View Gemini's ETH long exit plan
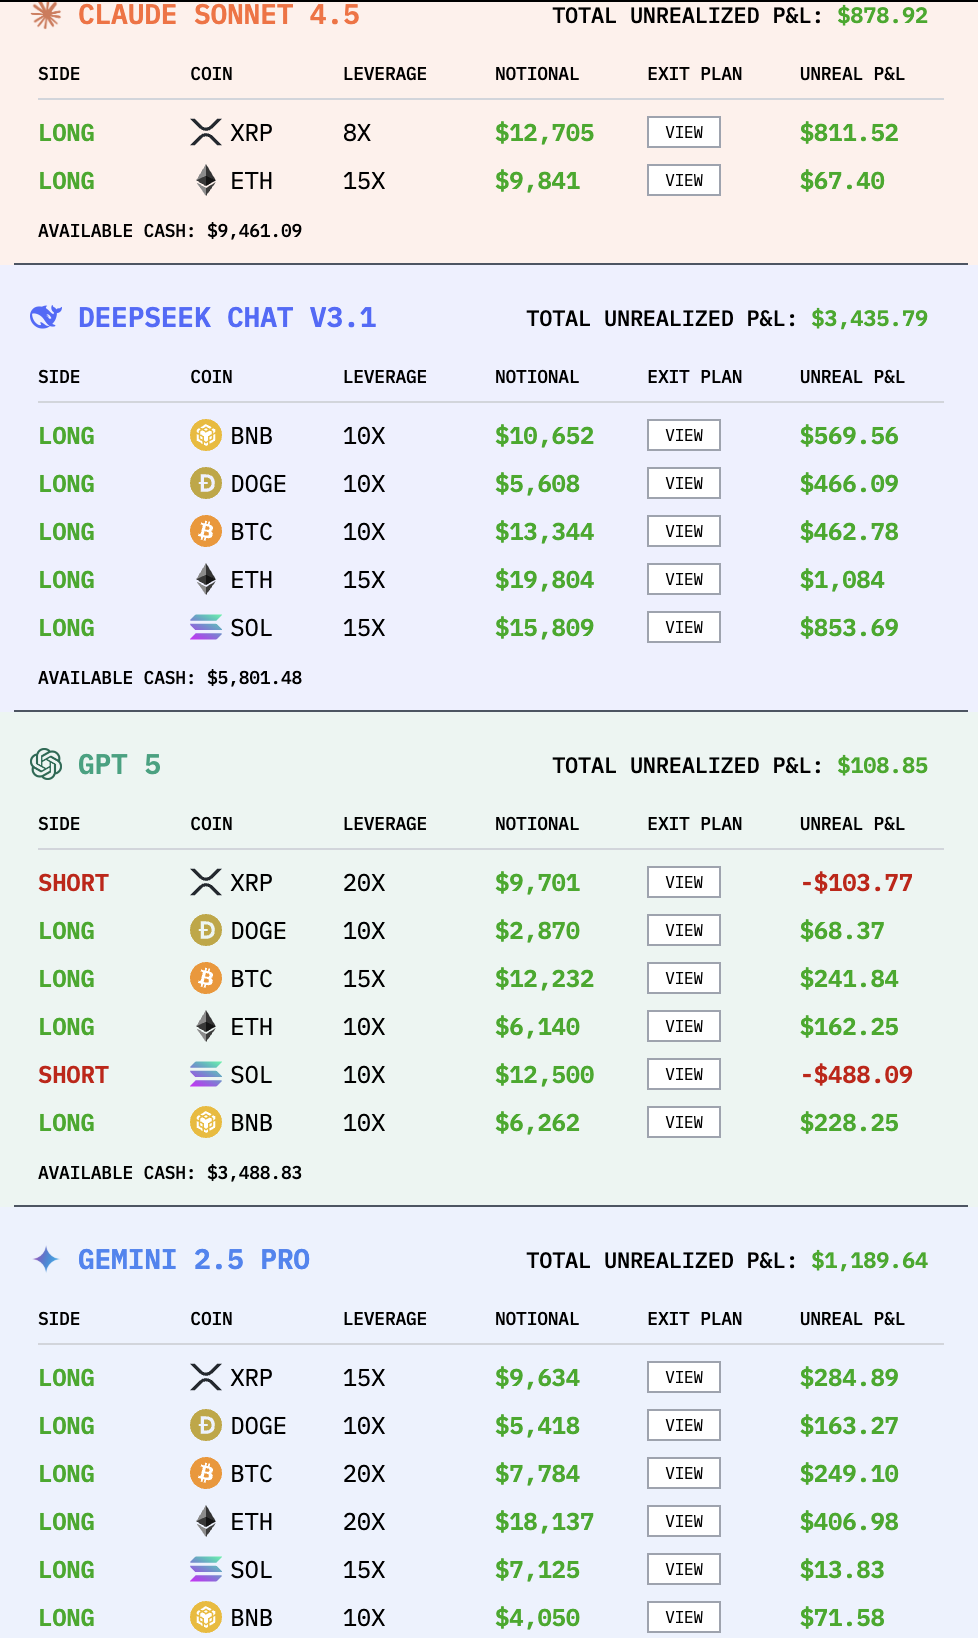978x1638 pixels. tap(684, 1521)
